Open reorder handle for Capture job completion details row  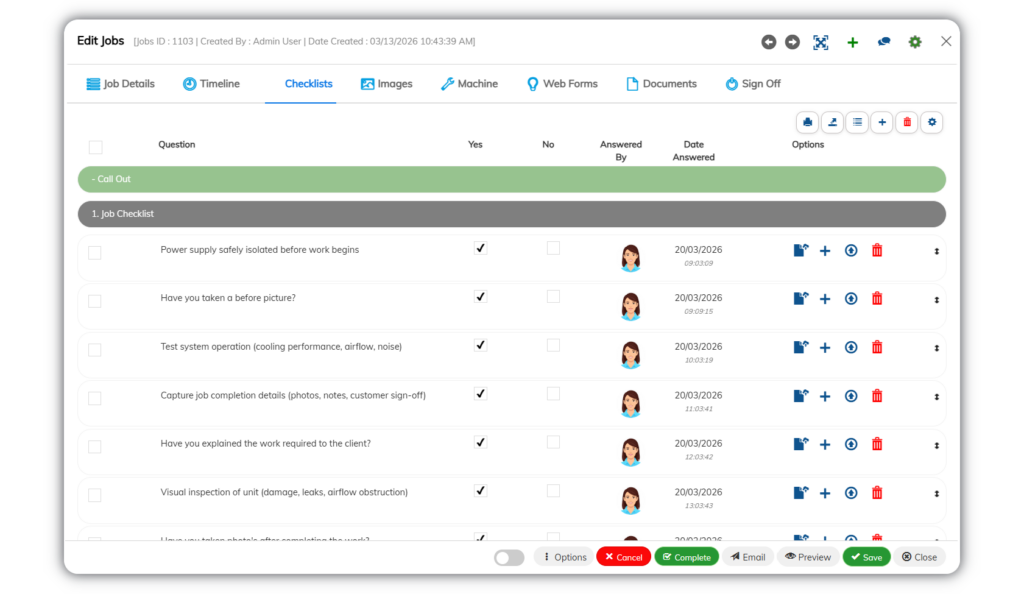click(x=936, y=397)
